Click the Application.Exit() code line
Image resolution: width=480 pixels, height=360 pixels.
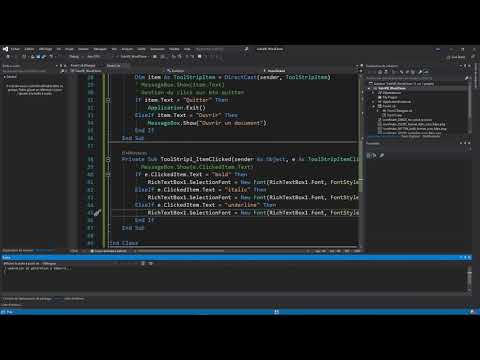[177, 108]
